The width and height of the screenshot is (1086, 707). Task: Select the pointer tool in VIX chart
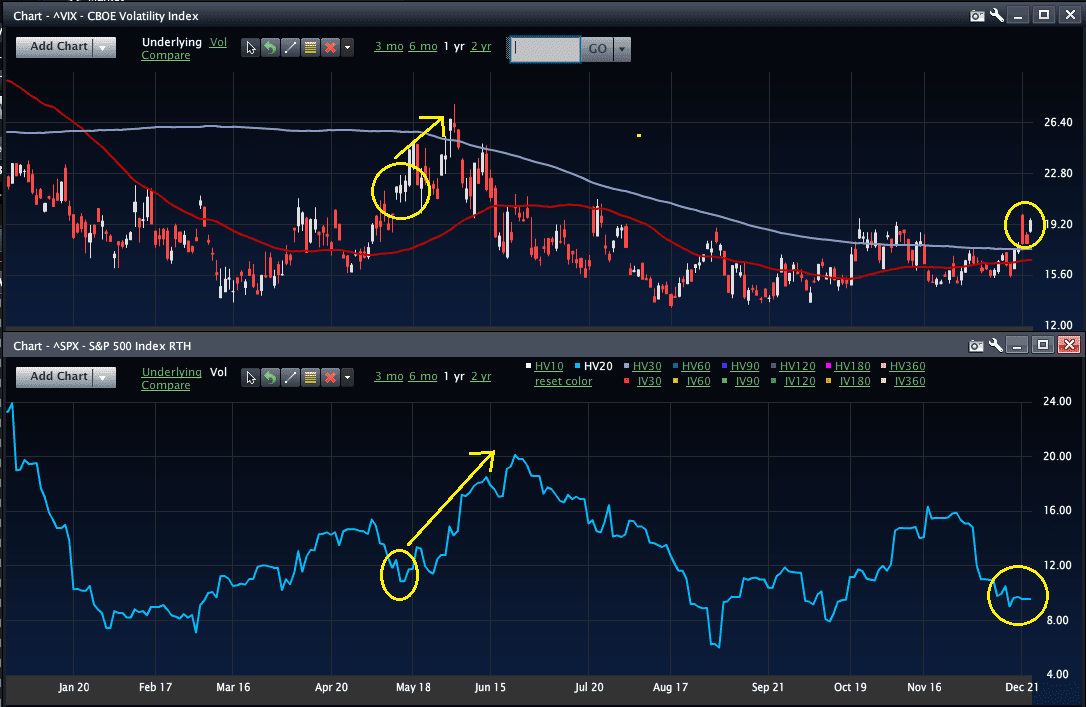pos(250,48)
